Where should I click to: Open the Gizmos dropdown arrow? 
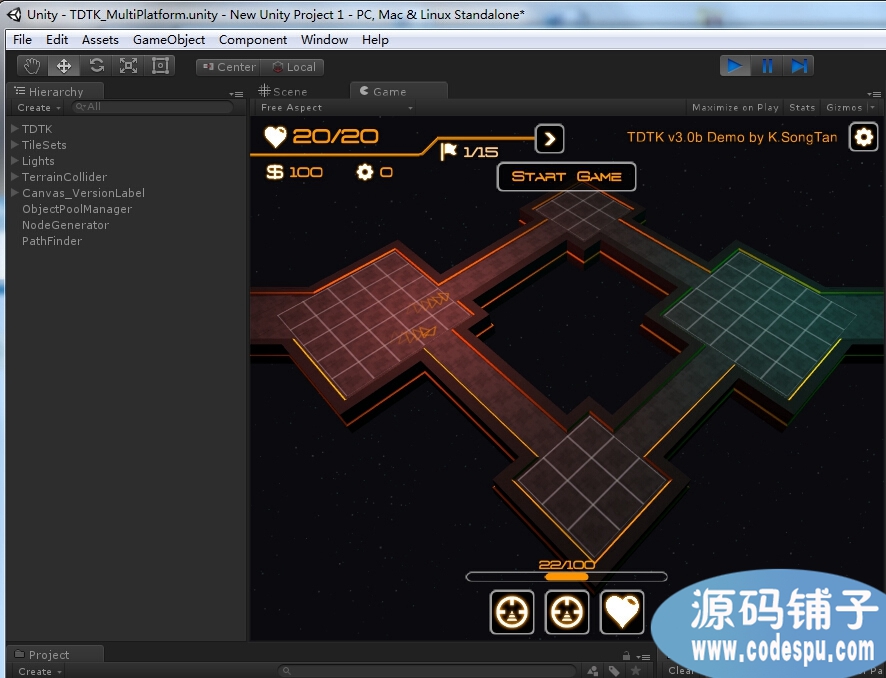[x=873, y=107]
